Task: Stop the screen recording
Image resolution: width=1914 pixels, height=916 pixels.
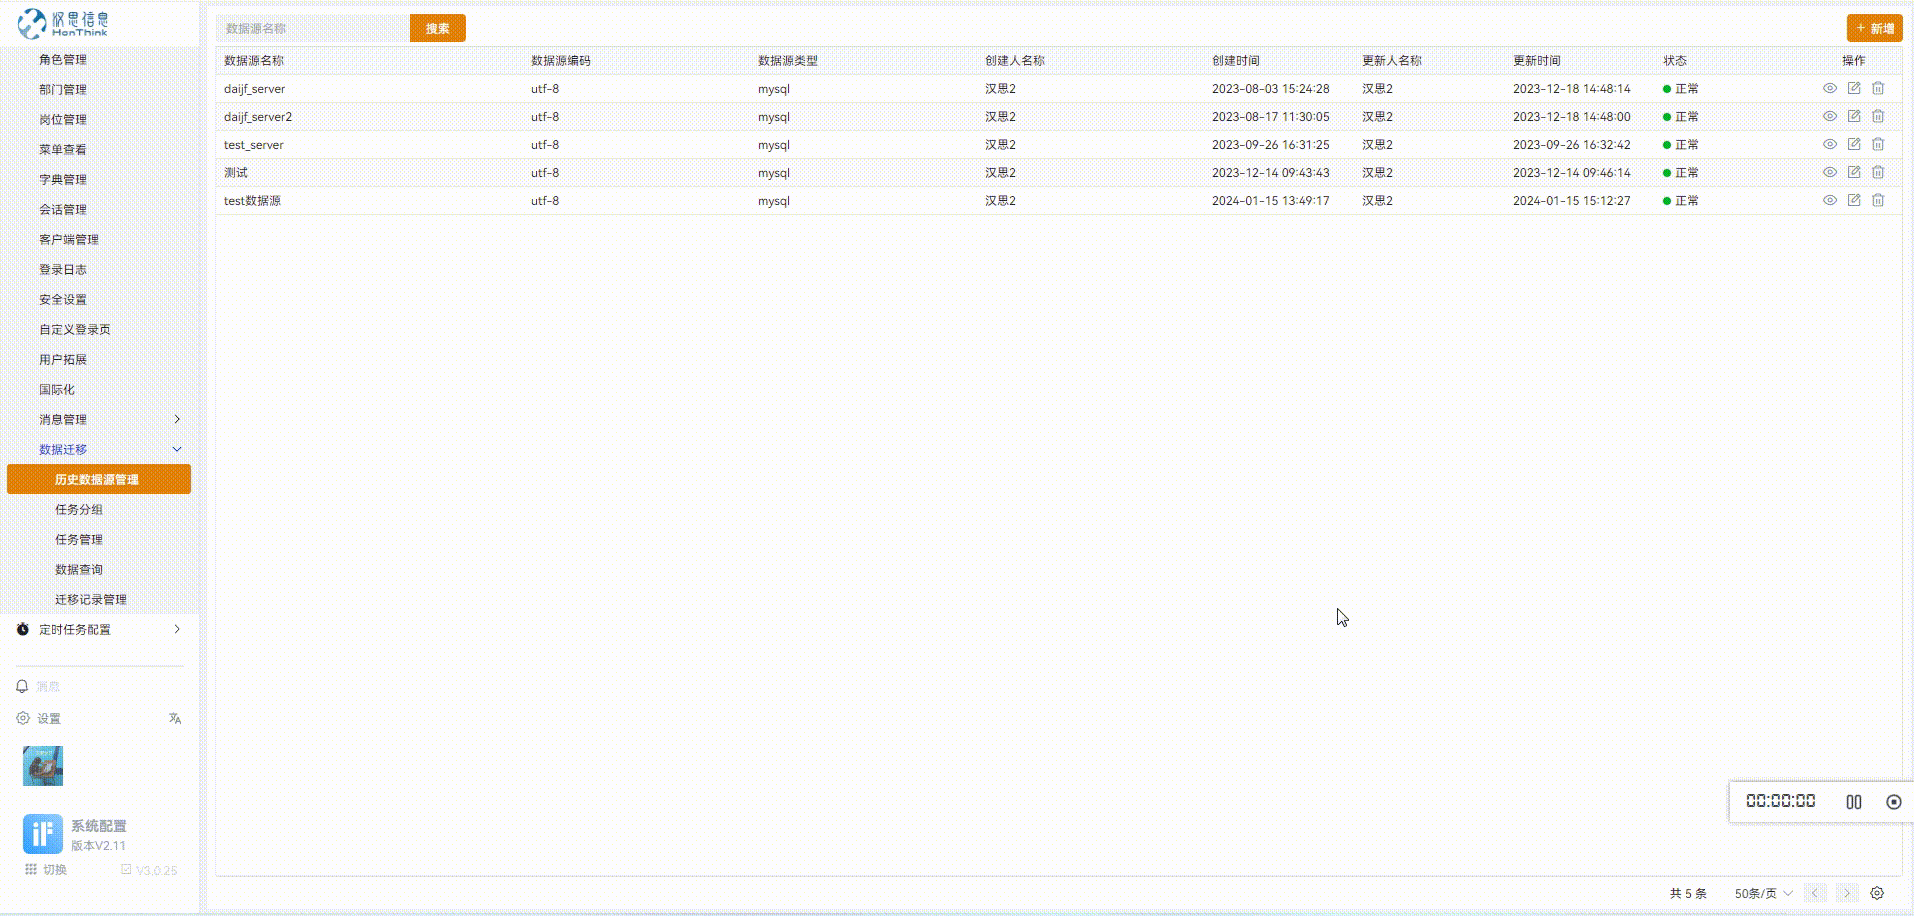Action: click(x=1893, y=802)
